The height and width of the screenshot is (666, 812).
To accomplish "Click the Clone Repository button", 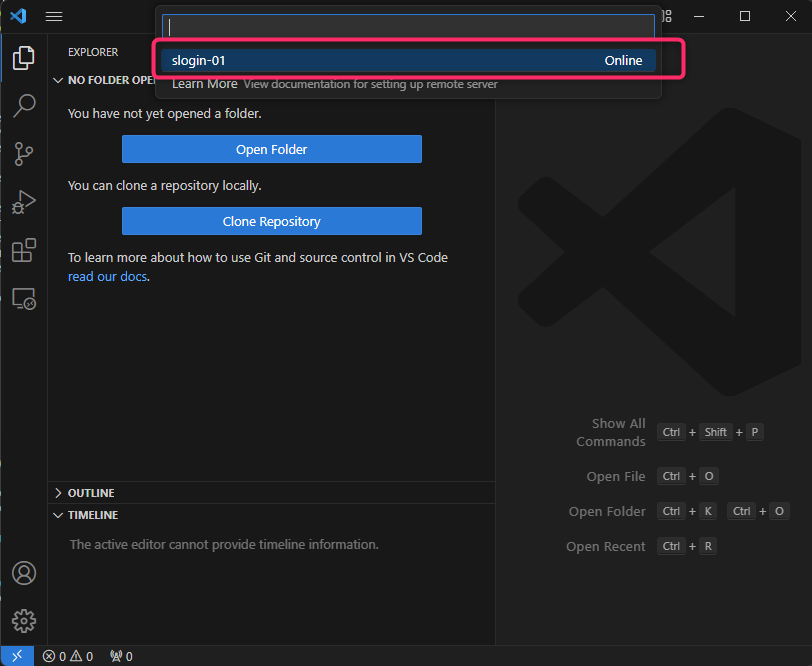I will [272, 221].
